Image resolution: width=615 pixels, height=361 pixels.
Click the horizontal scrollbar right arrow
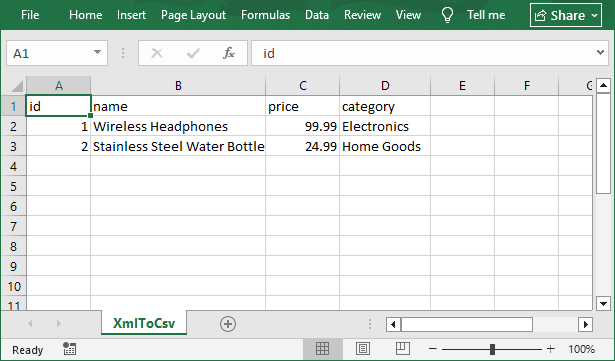pyautogui.click(x=585, y=325)
